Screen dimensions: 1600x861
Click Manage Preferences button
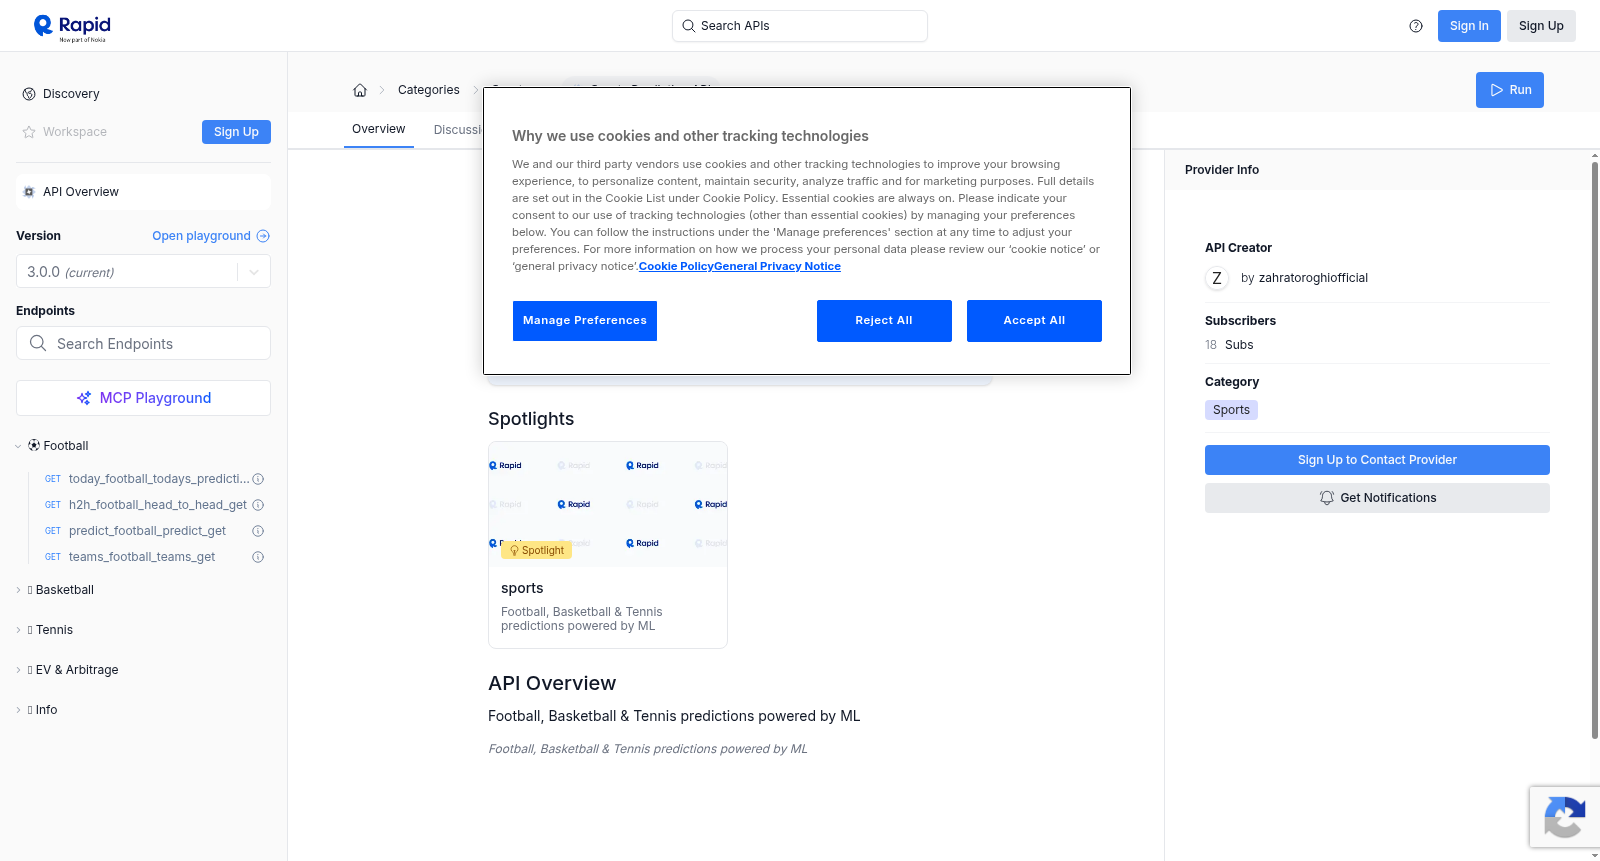click(x=585, y=321)
